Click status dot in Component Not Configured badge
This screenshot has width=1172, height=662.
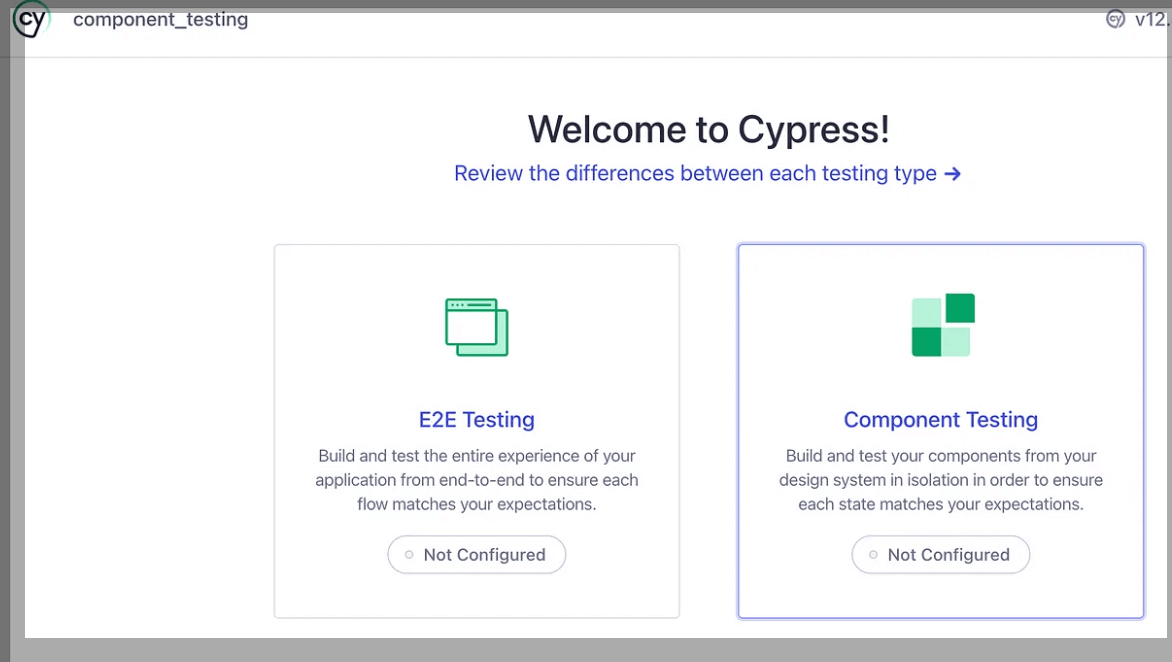point(873,554)
